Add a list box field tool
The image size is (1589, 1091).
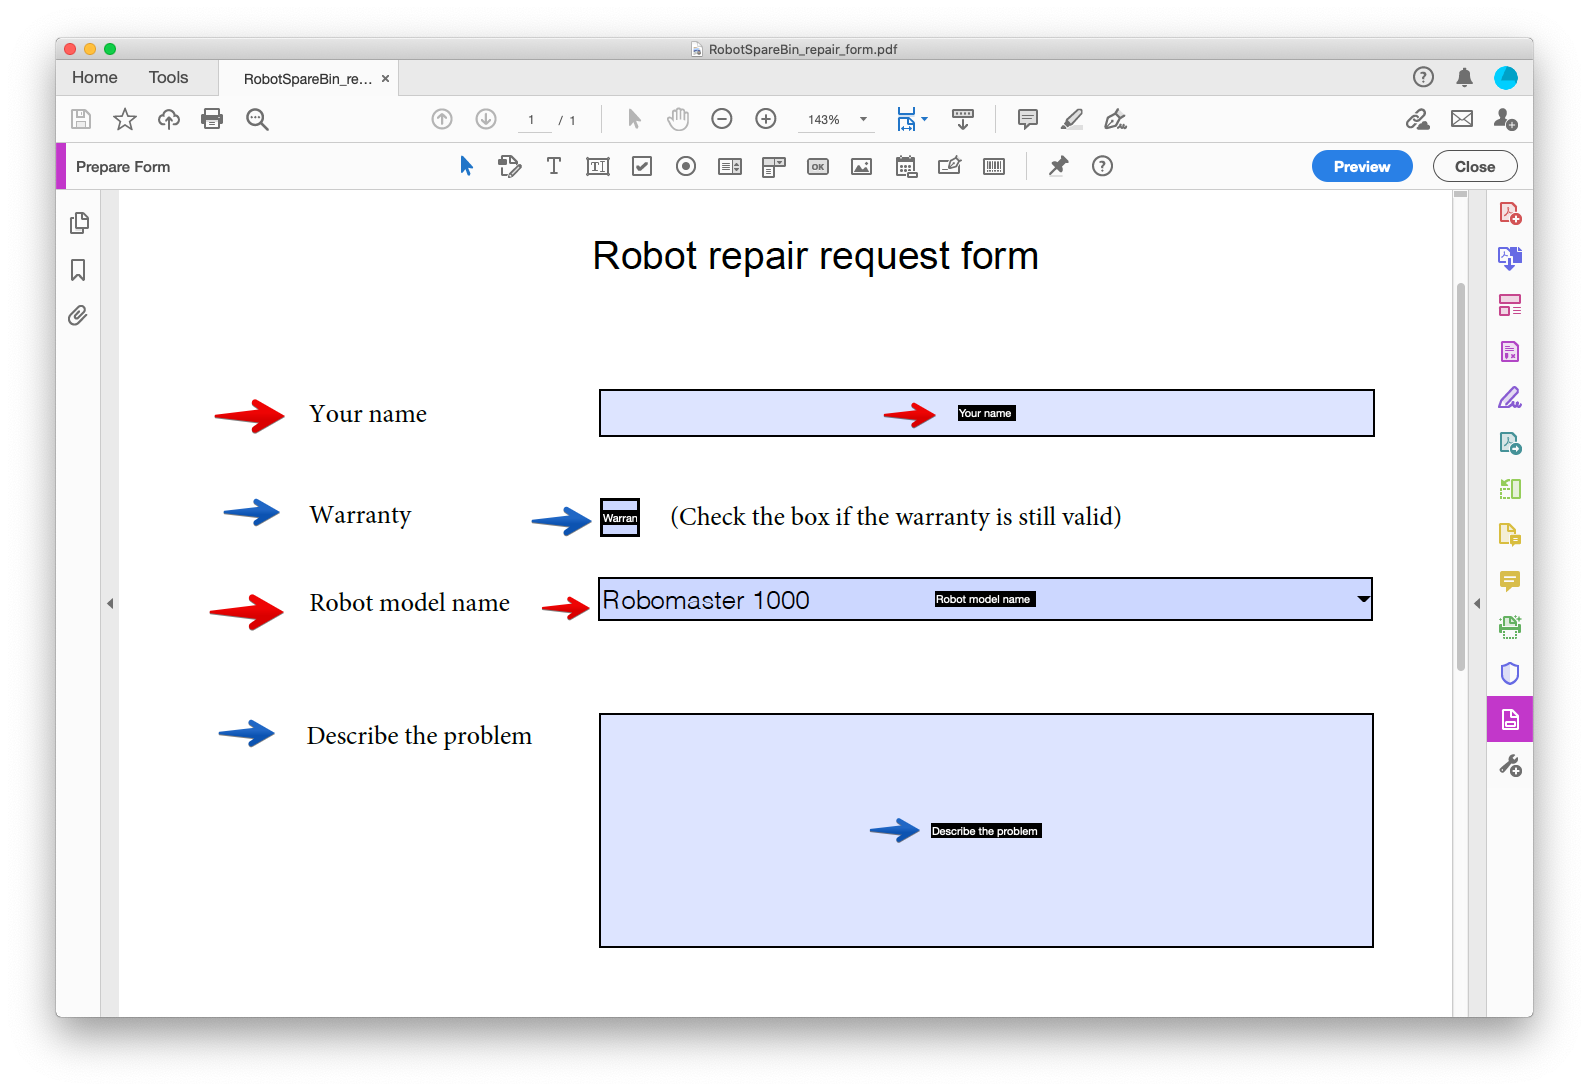730,166
